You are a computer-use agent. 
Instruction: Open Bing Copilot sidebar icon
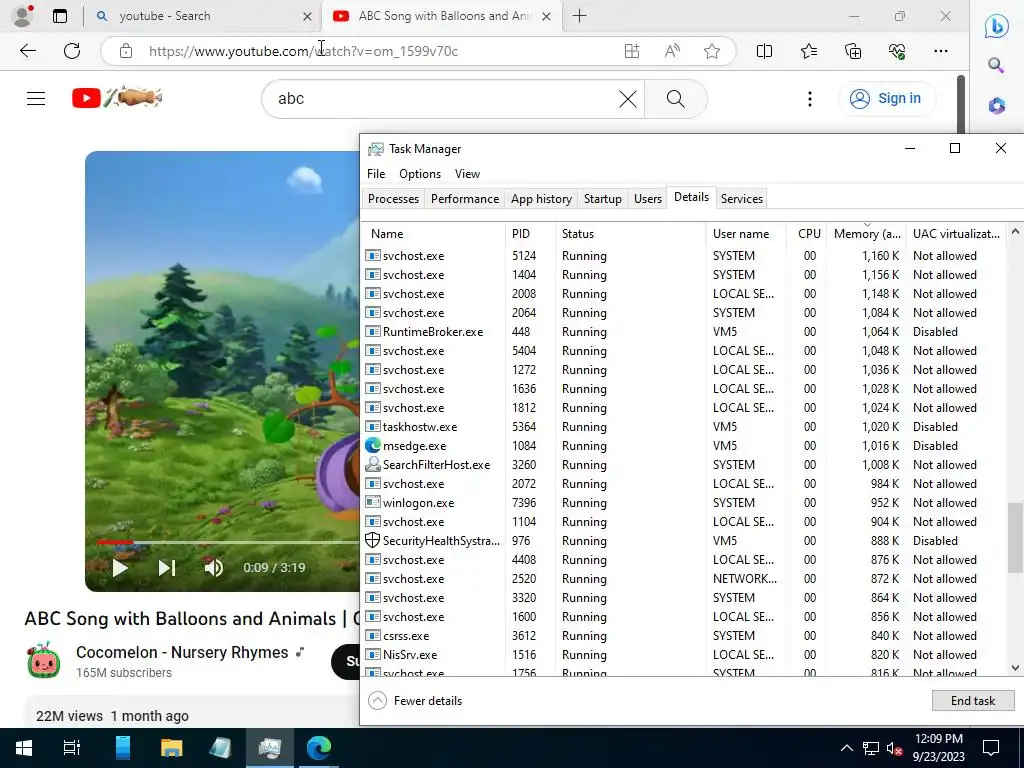point(997,26)
